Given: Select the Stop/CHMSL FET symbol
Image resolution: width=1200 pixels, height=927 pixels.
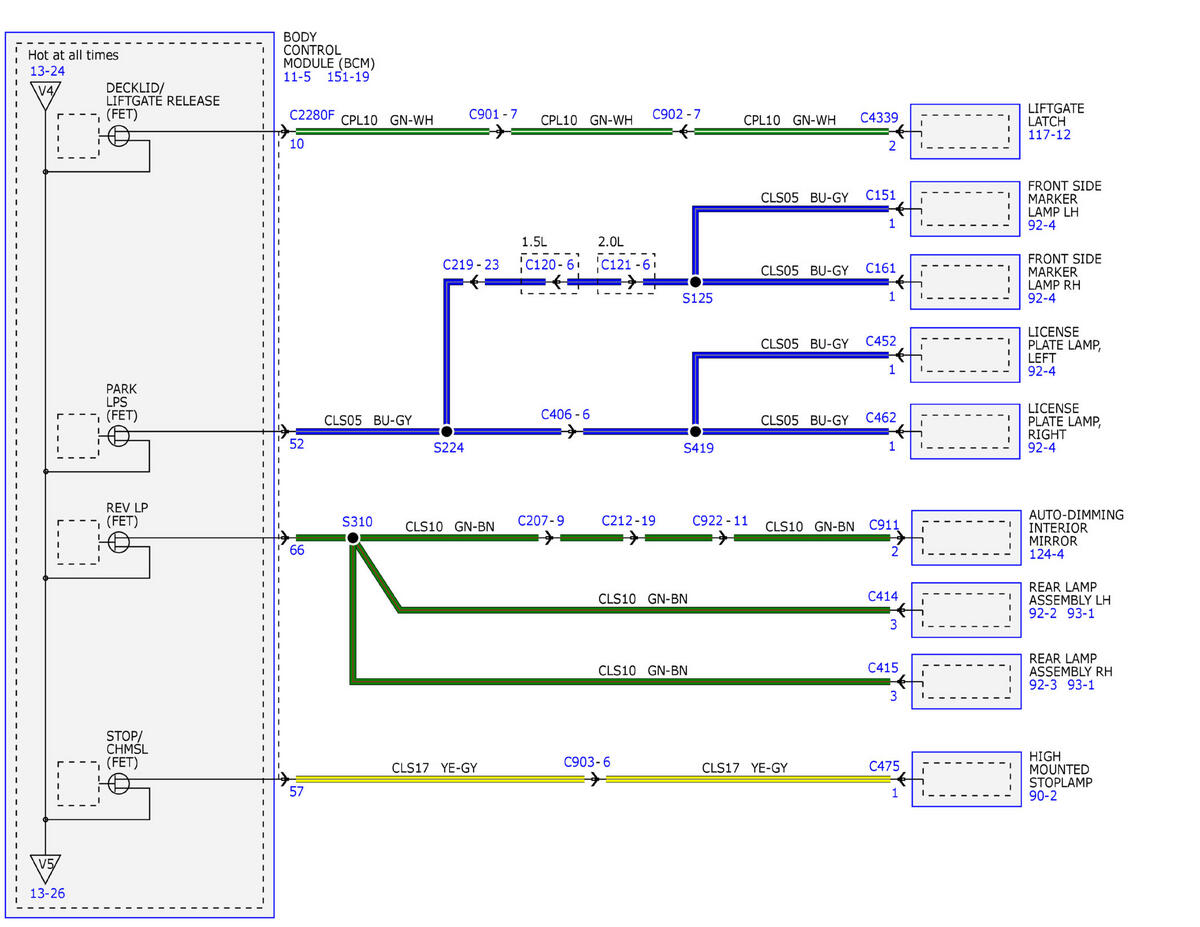Looking at the screenshot, I should 119,783.
